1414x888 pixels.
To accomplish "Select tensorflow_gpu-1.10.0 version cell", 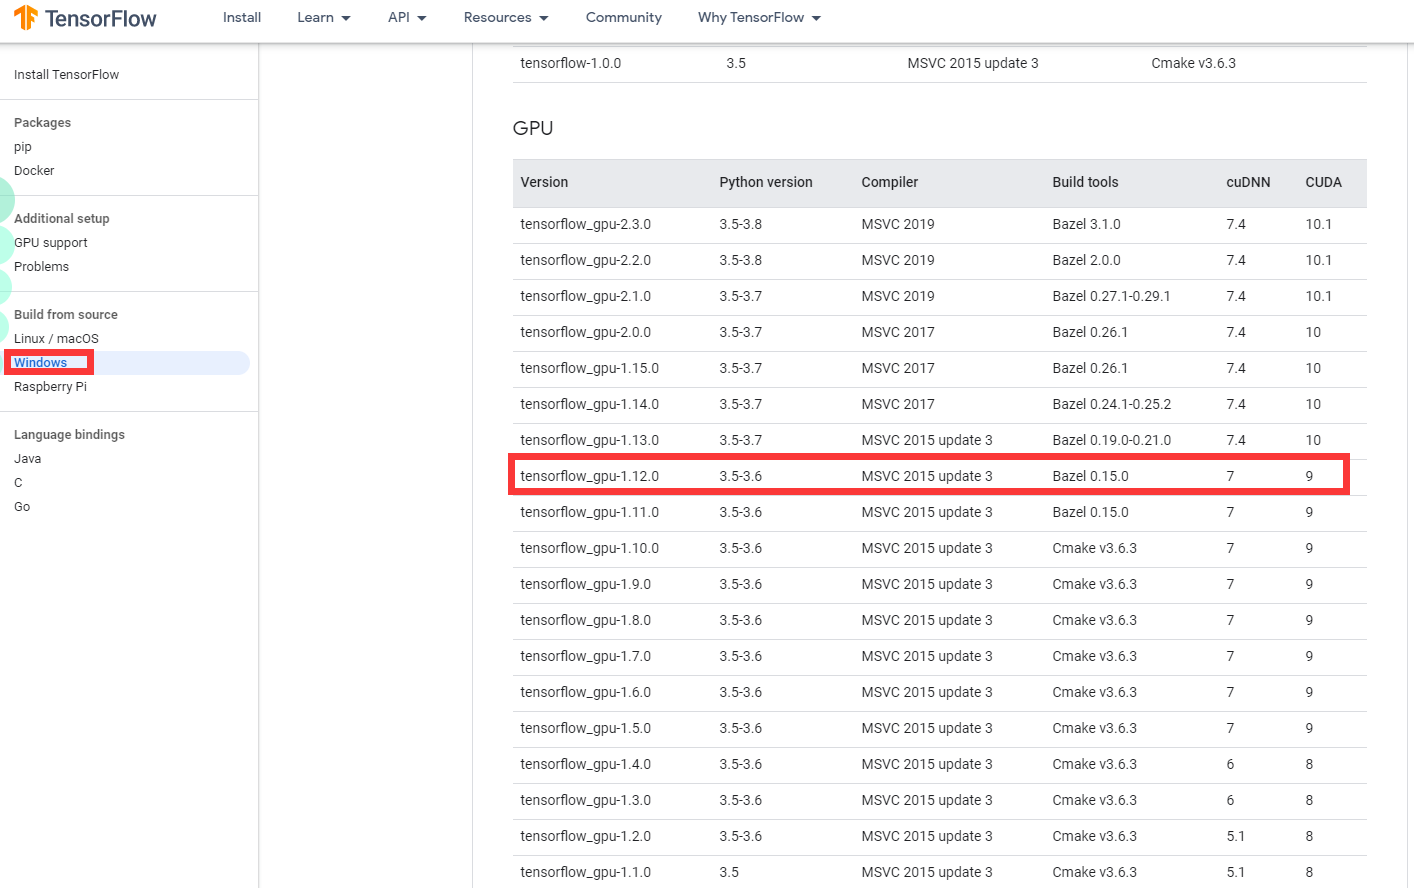I will (x=590, y=548).
